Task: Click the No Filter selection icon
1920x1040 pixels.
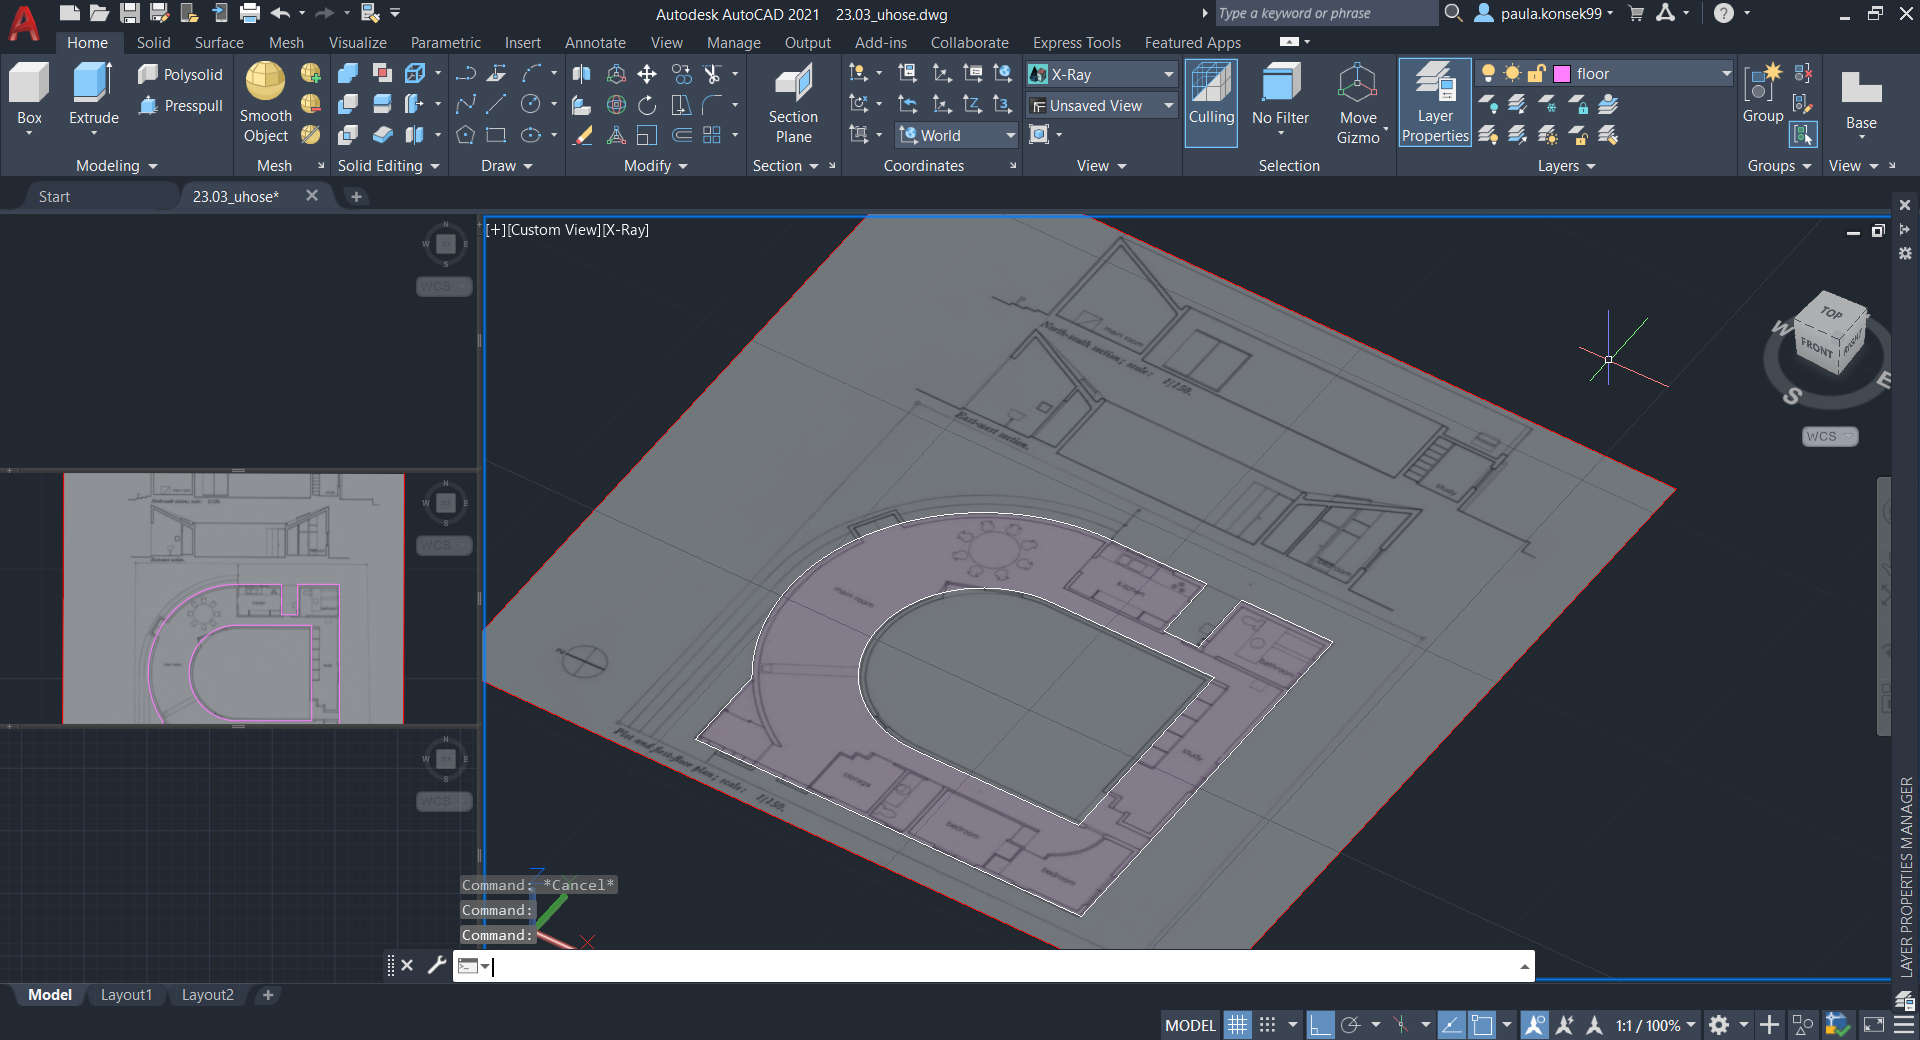Action: (1280, 96)
